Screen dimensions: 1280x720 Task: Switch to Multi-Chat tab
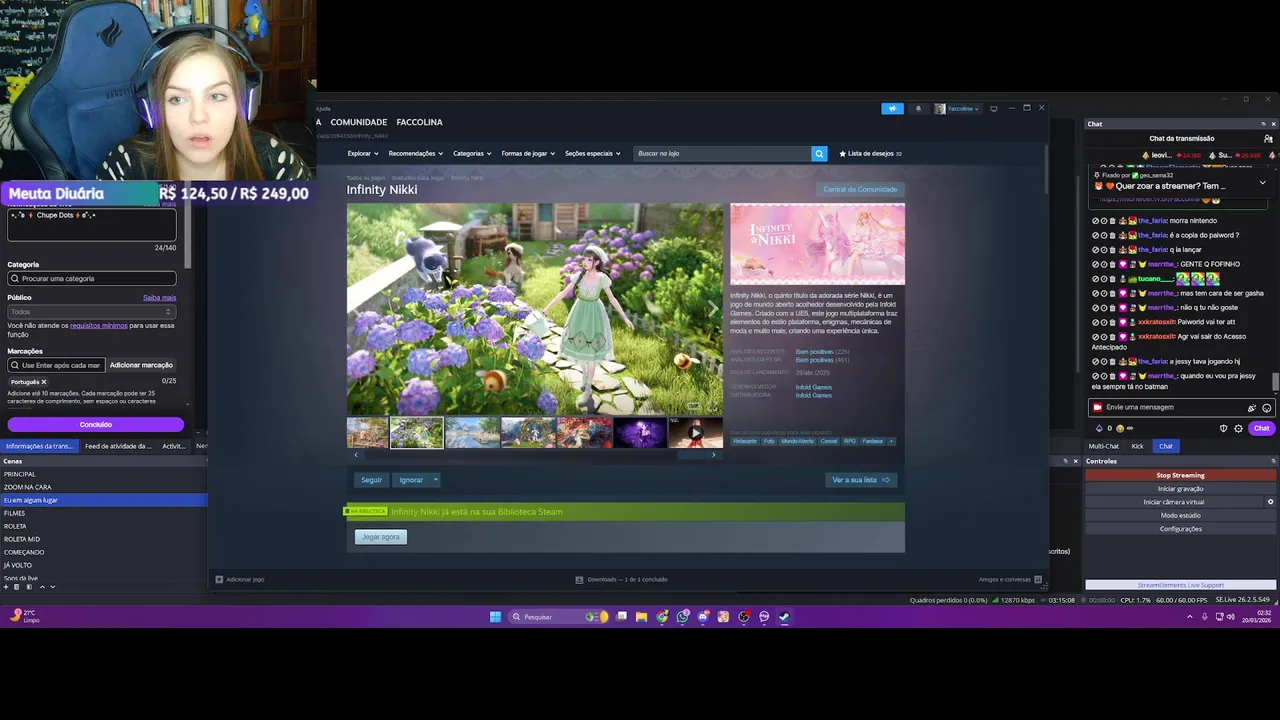click(x=1104, y=446)
